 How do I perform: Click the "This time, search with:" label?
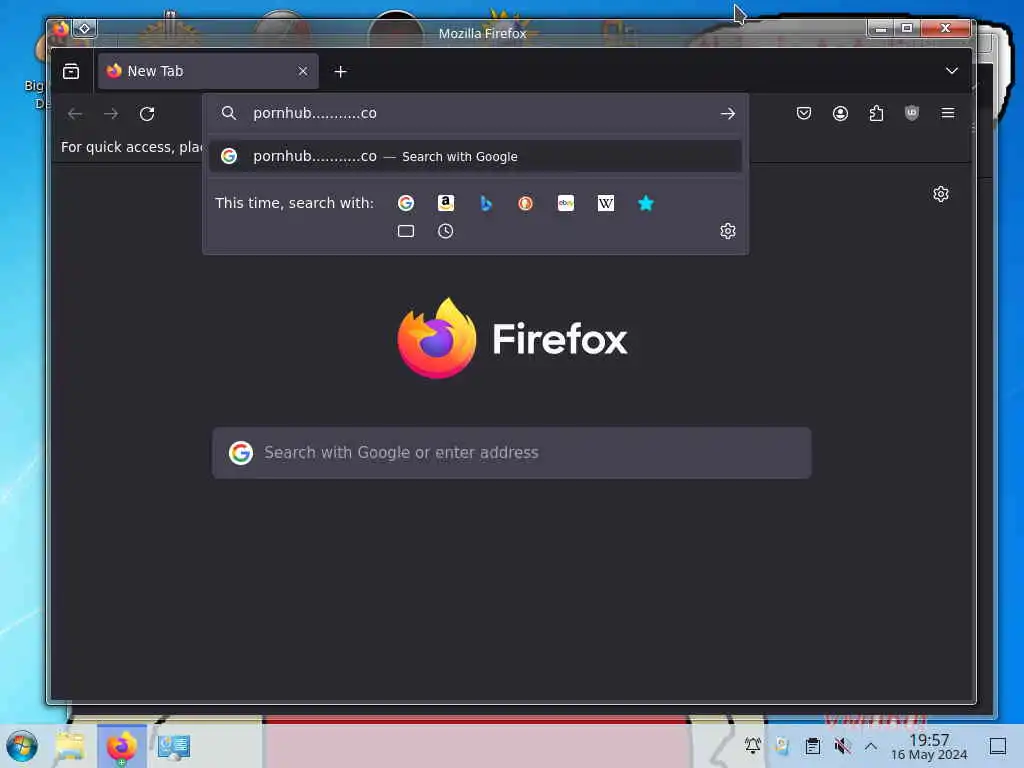[295, 203]
